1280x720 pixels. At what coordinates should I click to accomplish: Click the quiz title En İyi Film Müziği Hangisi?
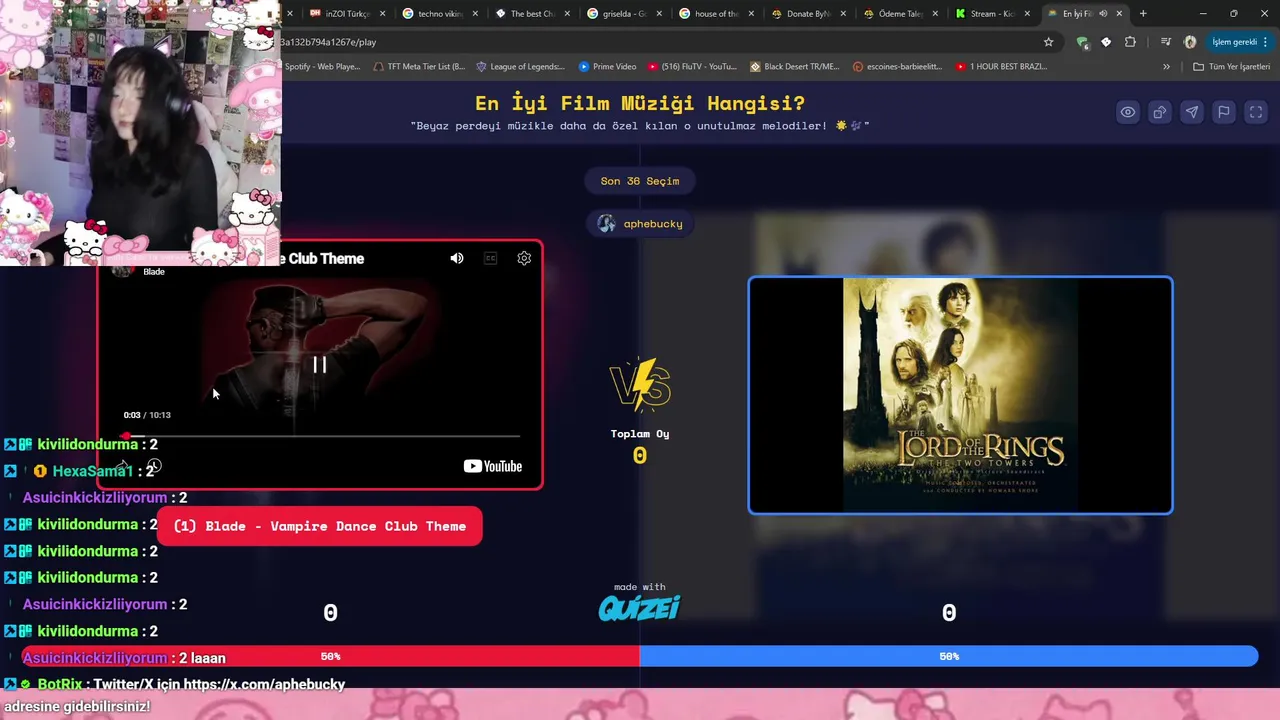(640, 103)
